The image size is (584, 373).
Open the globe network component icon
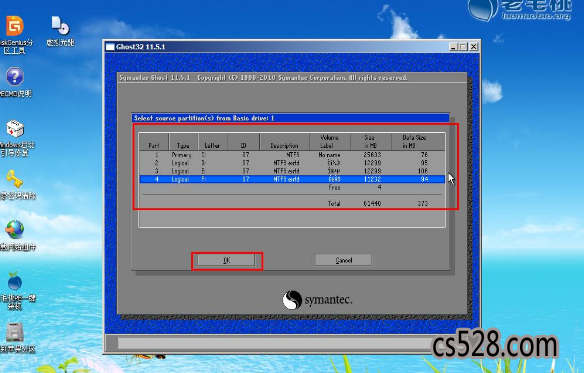pos(15,230)
